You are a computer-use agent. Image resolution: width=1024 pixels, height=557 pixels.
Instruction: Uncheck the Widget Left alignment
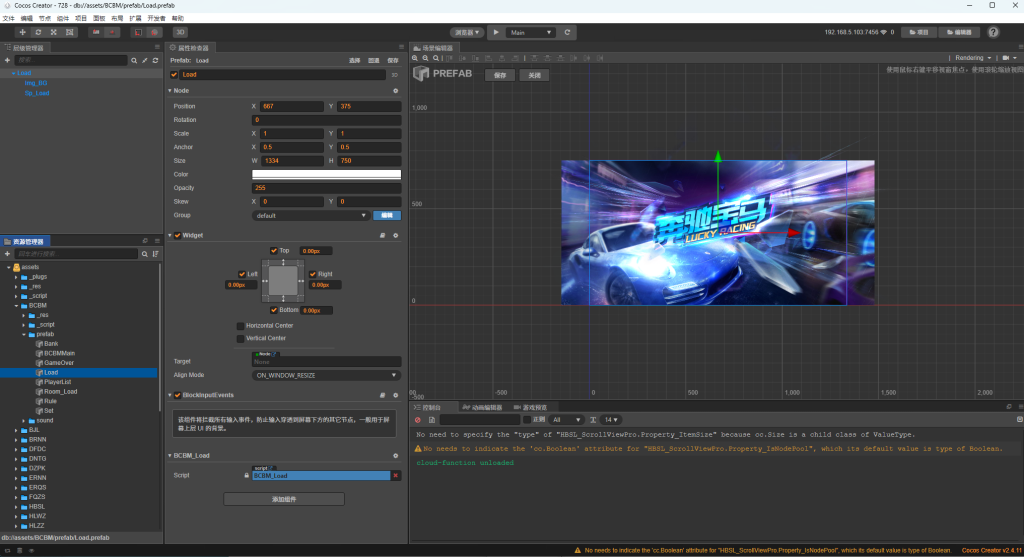pos(242,274)
